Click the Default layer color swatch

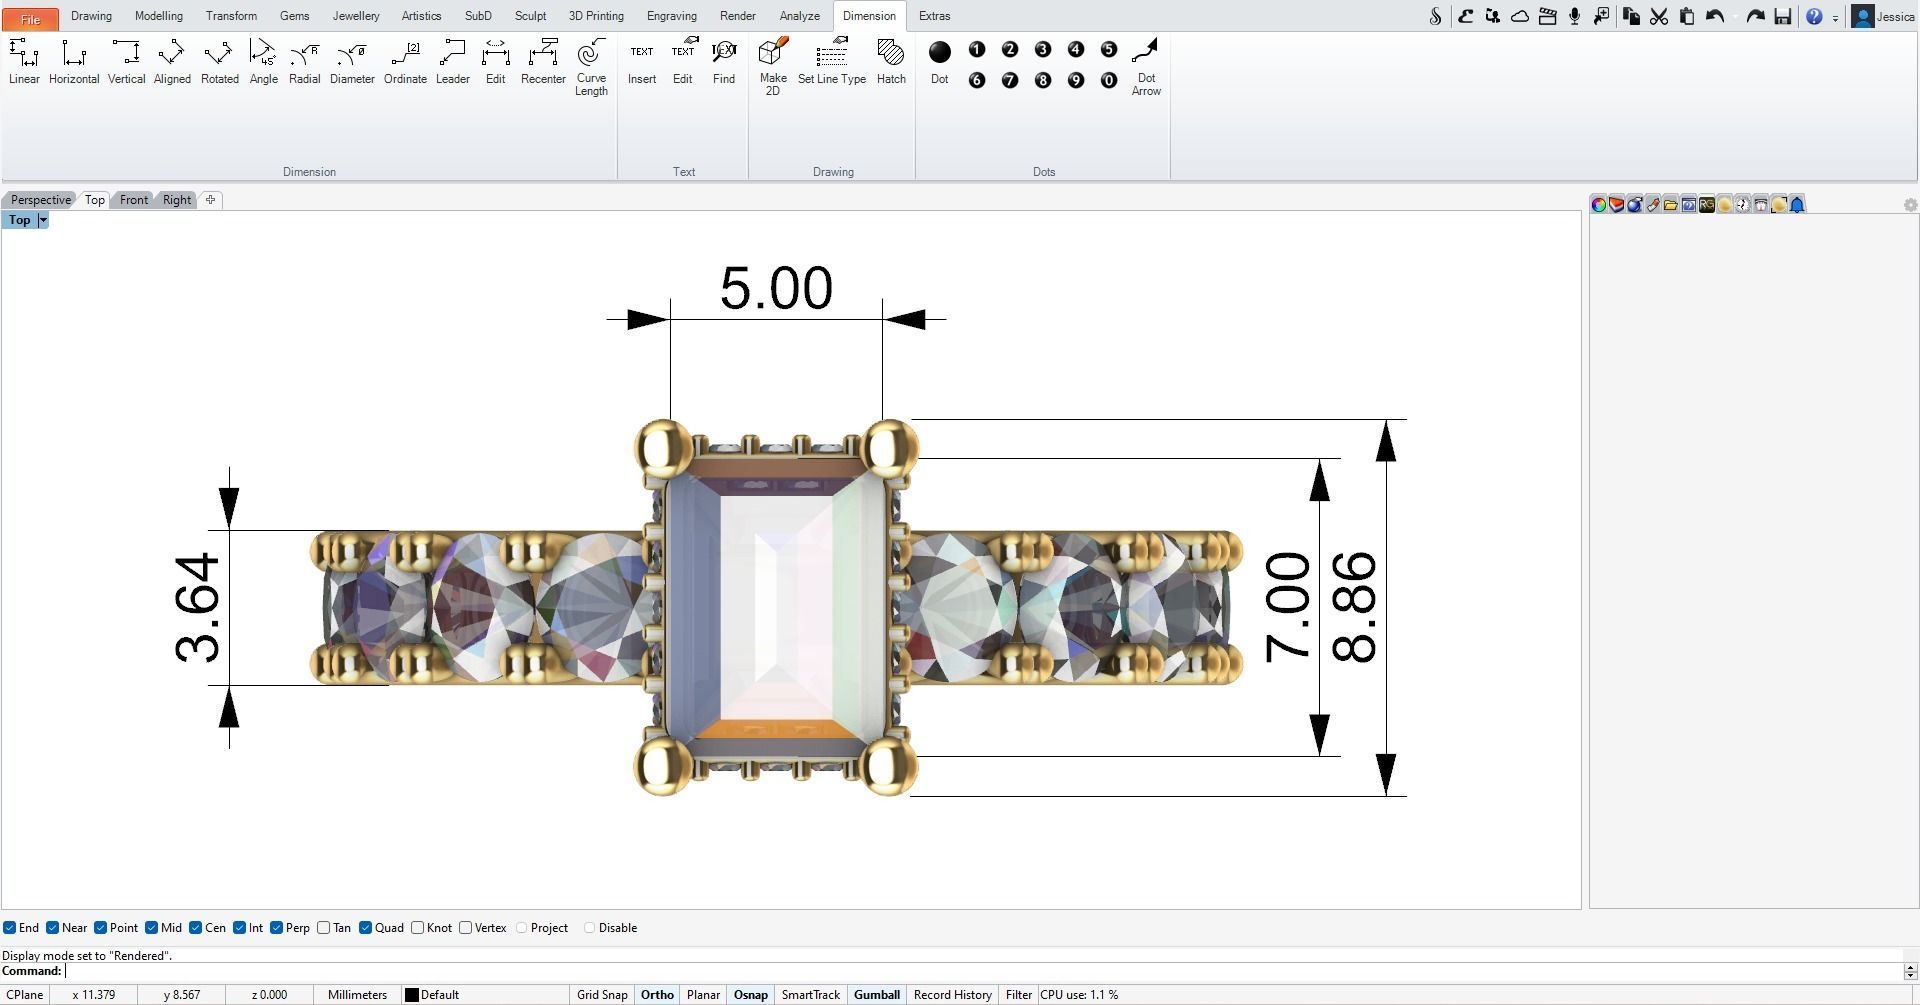pos(411,995)
